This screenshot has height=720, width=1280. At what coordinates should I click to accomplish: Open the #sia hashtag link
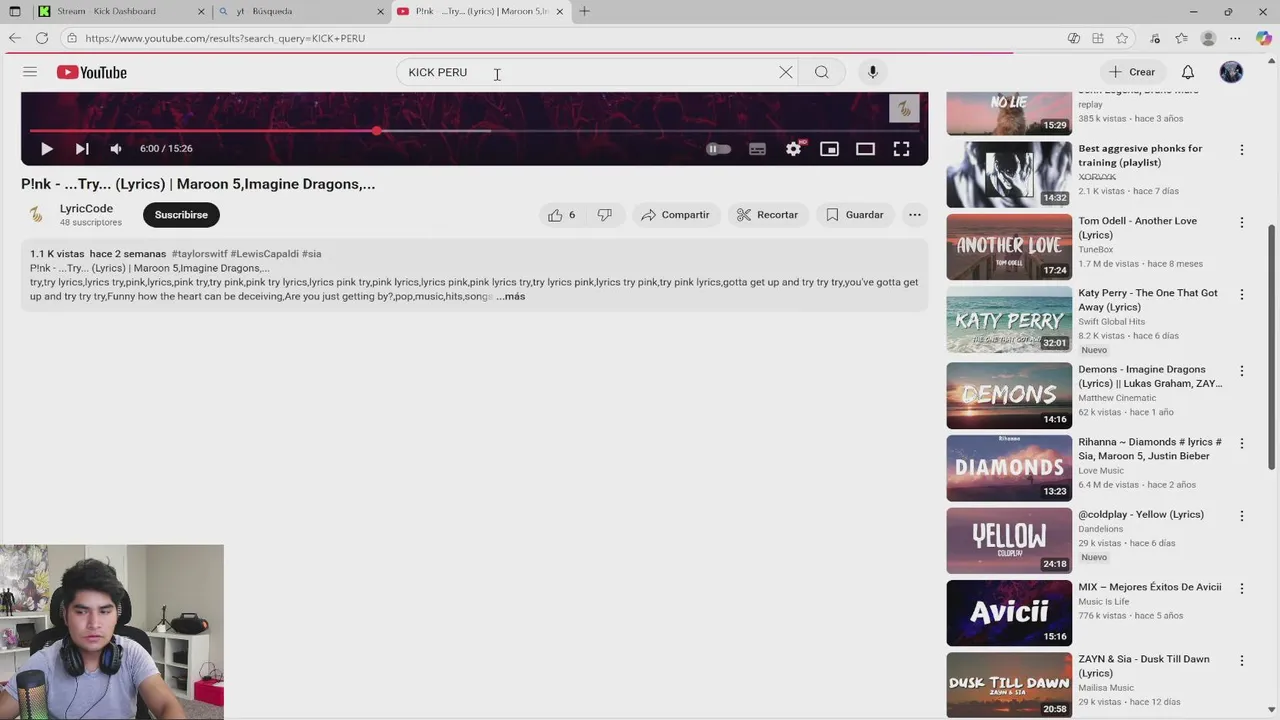pos(311,254)
